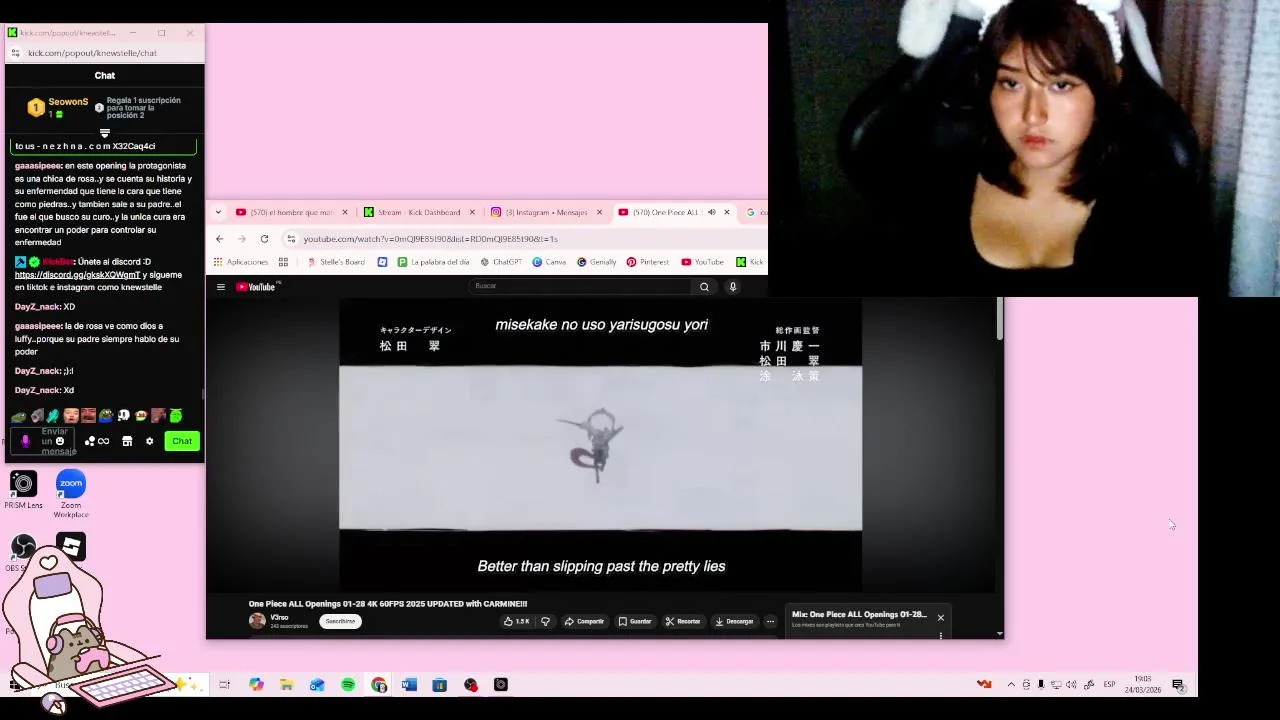This screenshot has height=720, width=1280.
Task: Open Mix playlist vertical dots options
Action: pyautogui.click(x=940, y=635)
